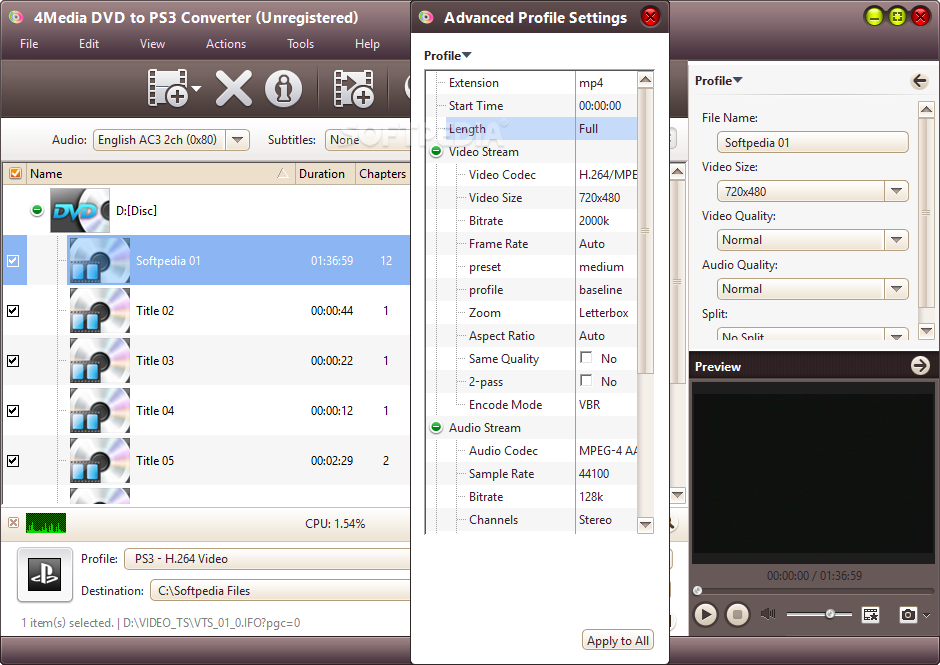This screenshot has width=940, height=665.
Task: Open the Tools menu
Action: click(300, 44)
